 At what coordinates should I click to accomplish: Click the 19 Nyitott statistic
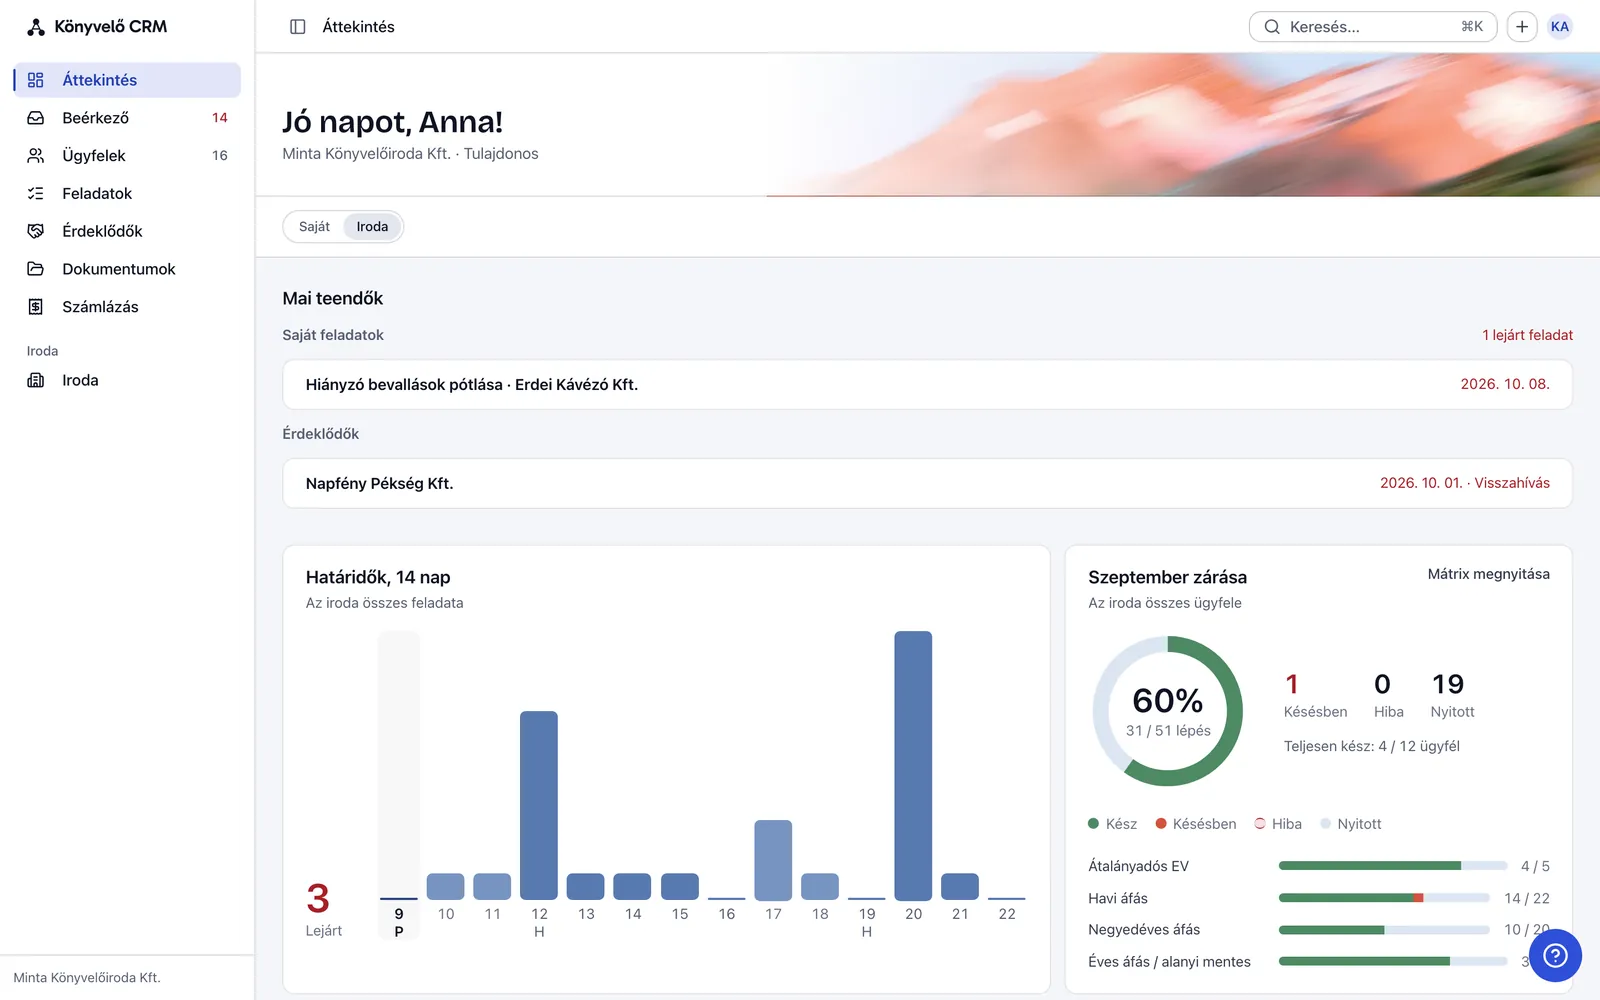pyautogui.click(x=1452, y=696)
